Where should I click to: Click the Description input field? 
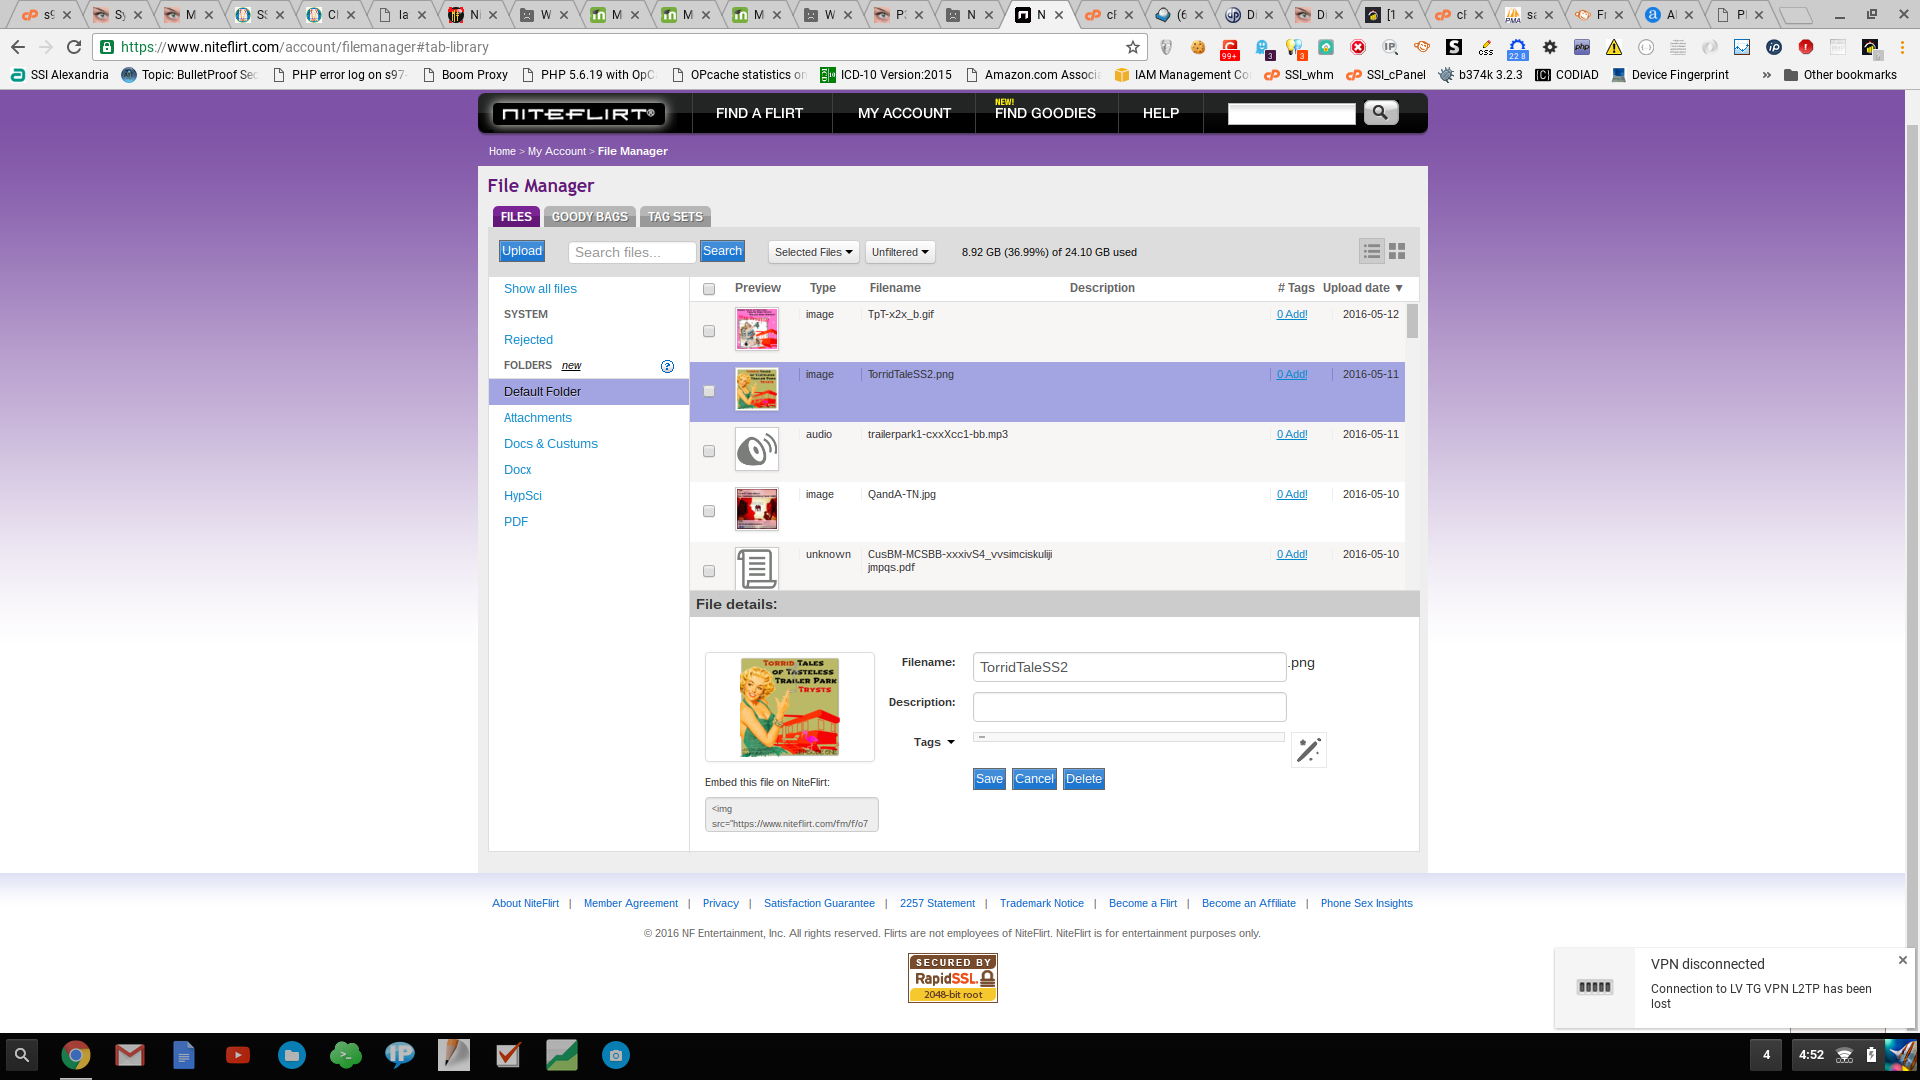pyautogui.click(x=1129, y=707)
